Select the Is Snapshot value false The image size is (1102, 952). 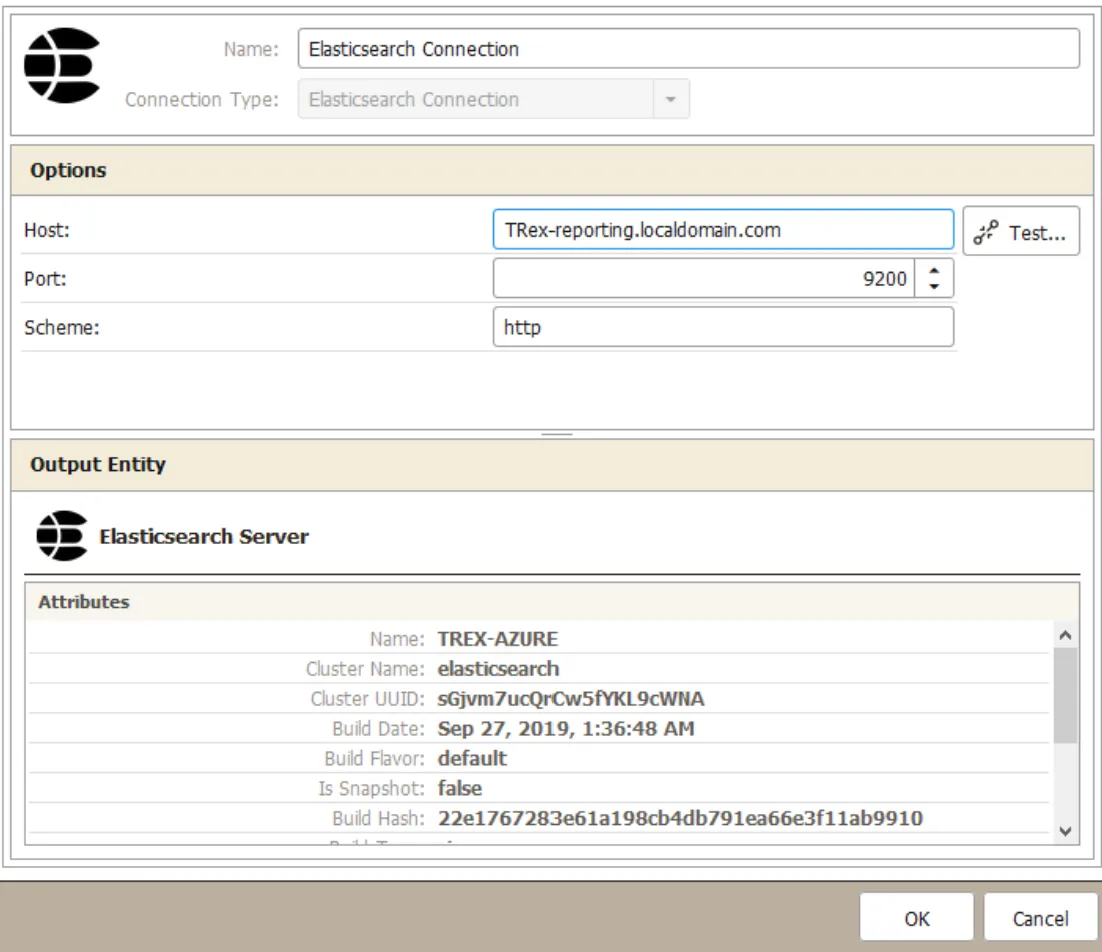point(460,788)
